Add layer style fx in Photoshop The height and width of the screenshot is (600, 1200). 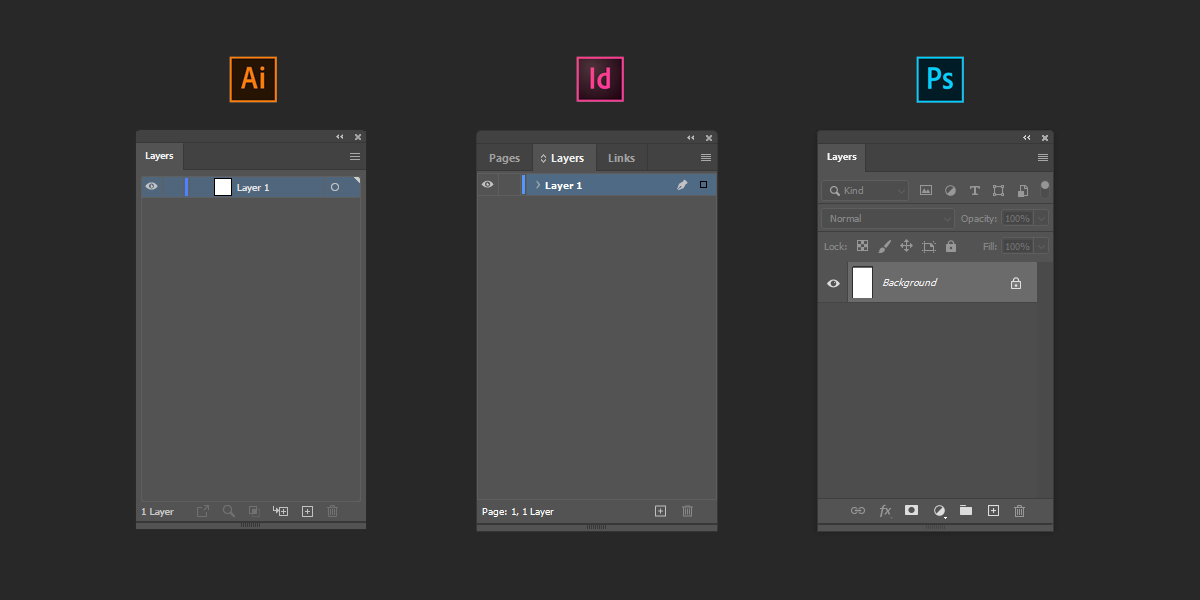pyautogui.click(x=885, y=510)
